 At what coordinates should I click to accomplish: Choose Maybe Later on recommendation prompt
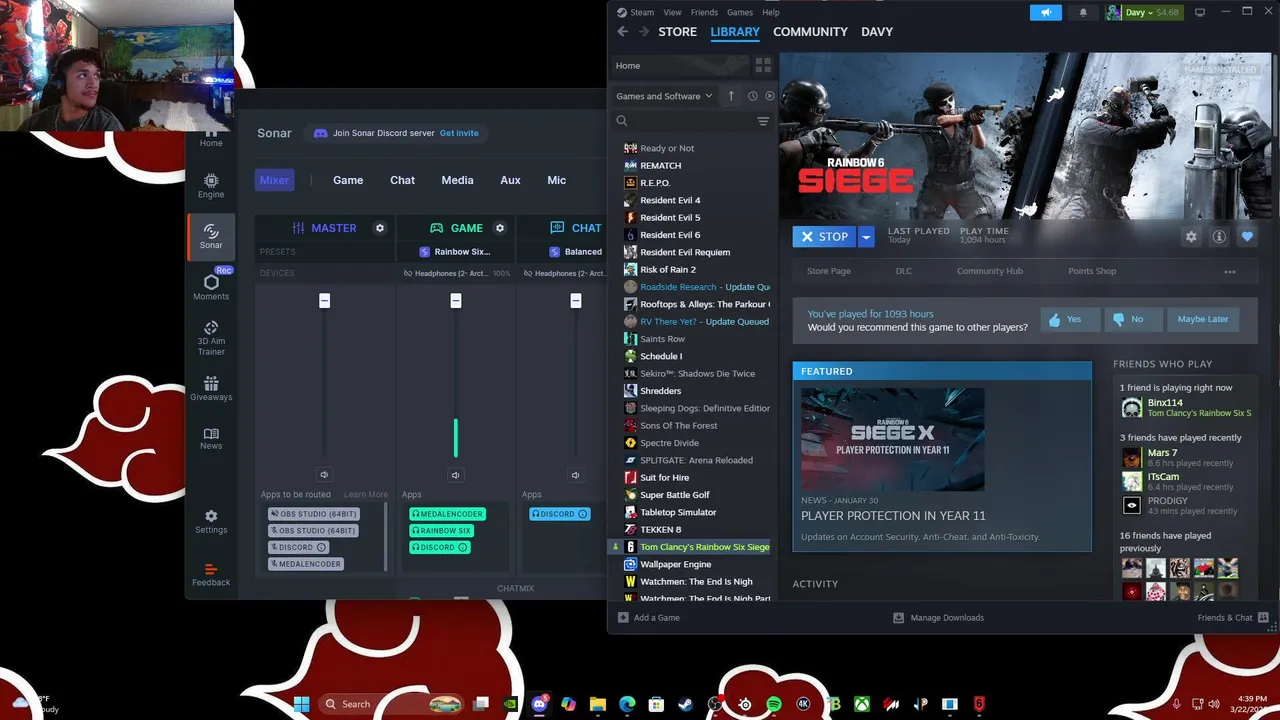pos(1202,319)
